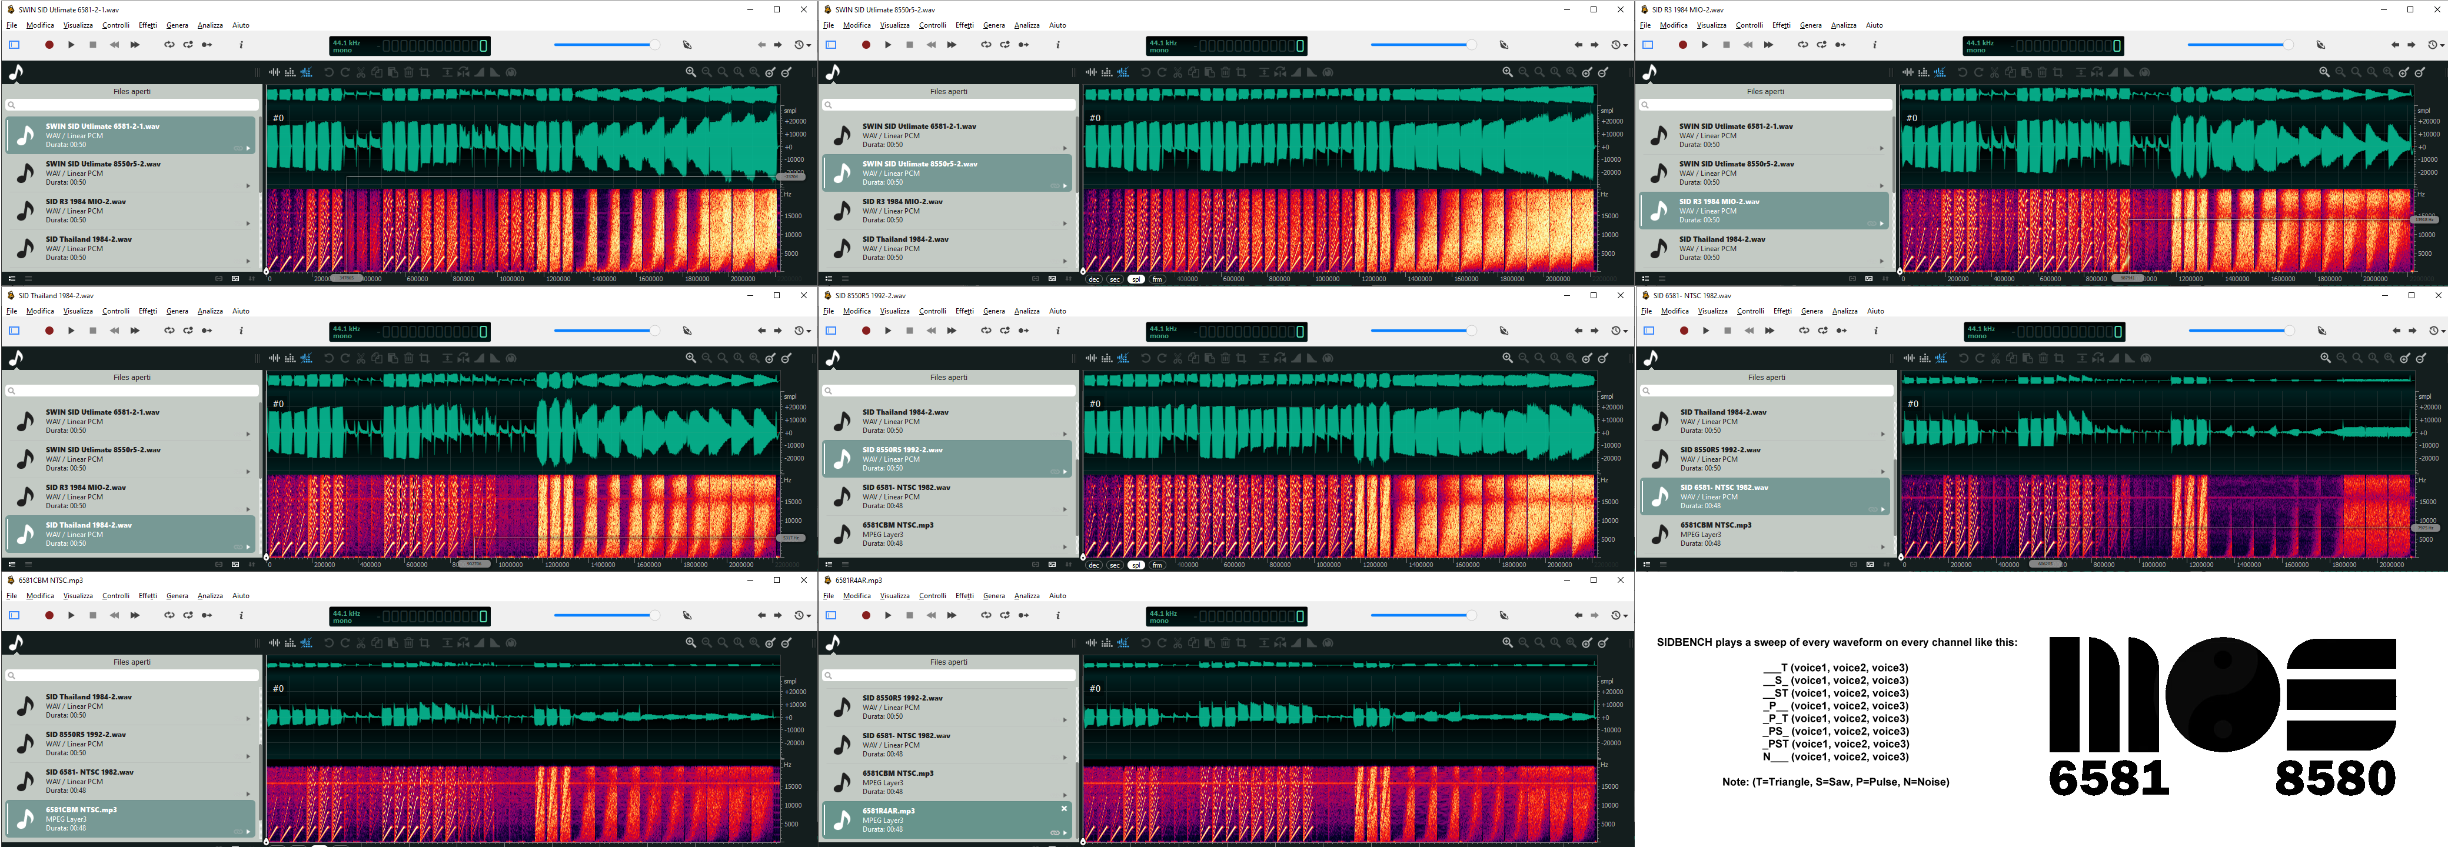
Task: Click 'fm' time format in SID 8550R5 1992-2.wav window
Action: coord(1157,566)
